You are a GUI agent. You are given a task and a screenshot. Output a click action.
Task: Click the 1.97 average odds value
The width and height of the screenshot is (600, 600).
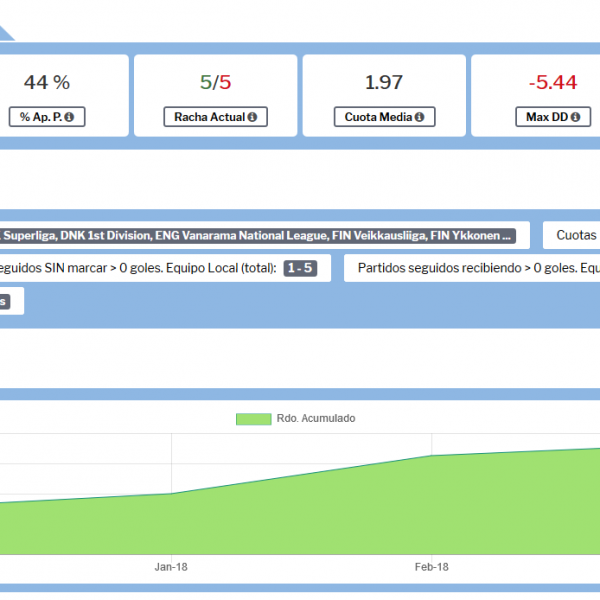(384, 82)
